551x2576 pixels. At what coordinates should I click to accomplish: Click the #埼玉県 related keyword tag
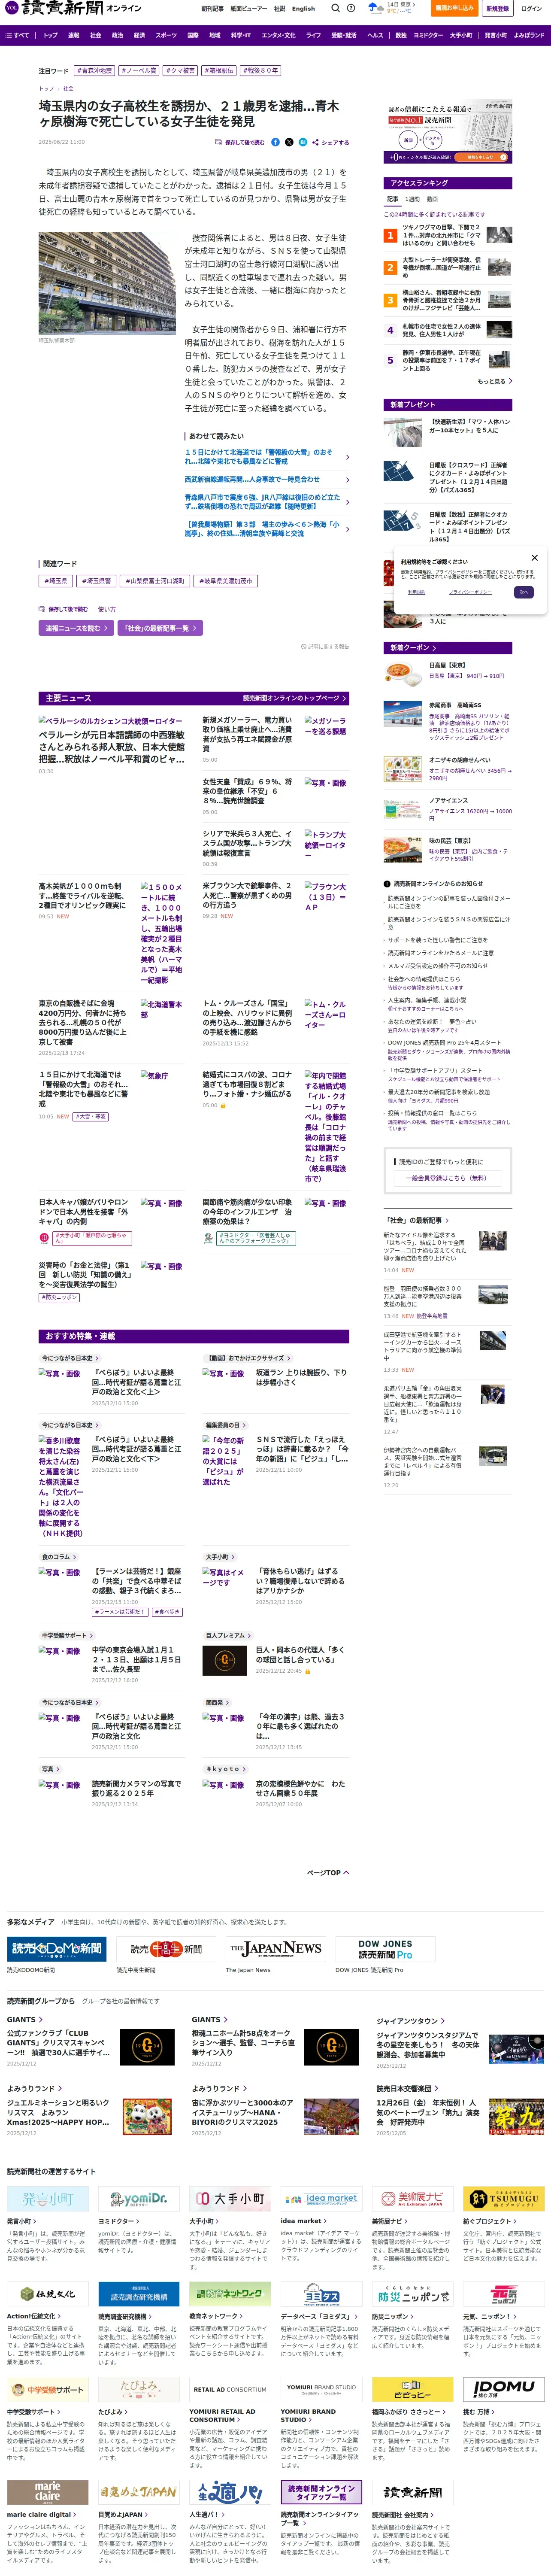56,581
